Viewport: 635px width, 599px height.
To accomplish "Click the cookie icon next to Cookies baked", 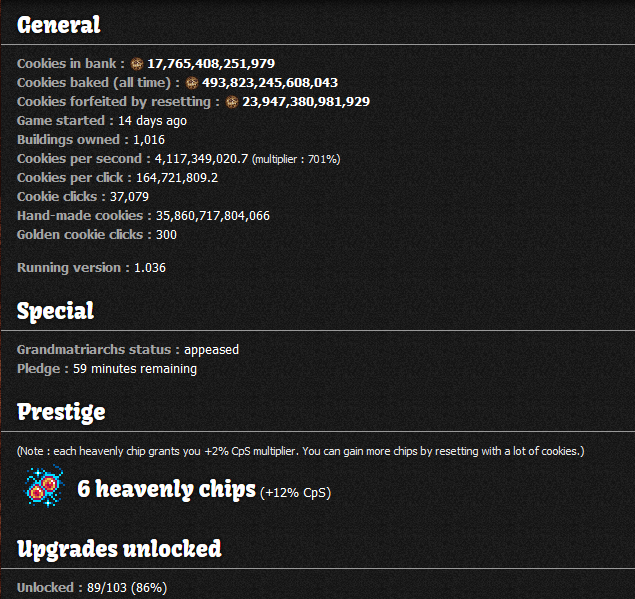I will 192,83.
